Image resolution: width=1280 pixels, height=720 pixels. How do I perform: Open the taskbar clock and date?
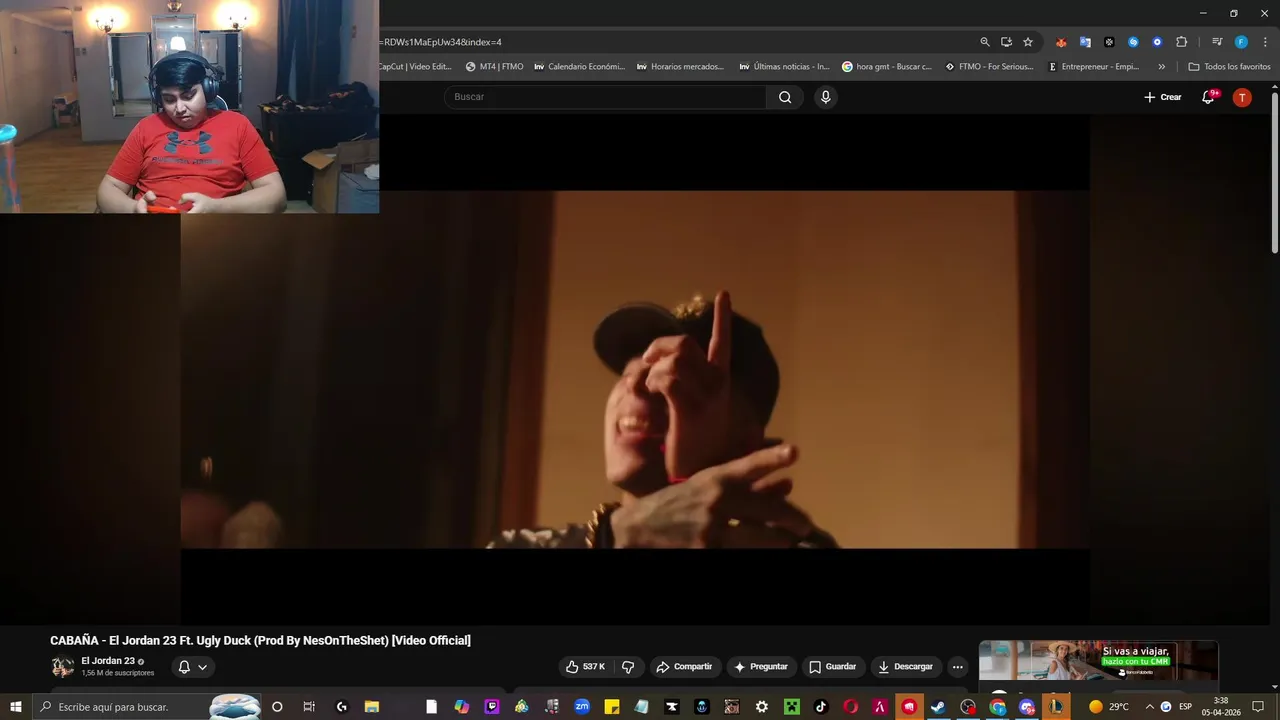tap(1221, 707)
